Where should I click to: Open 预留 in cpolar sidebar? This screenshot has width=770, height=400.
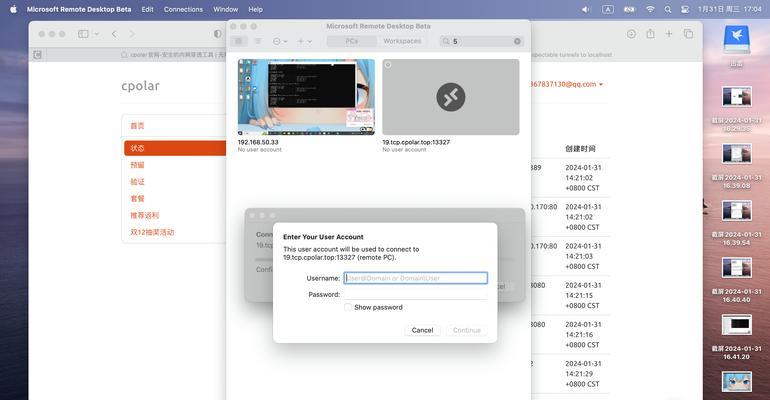[138, 165]
